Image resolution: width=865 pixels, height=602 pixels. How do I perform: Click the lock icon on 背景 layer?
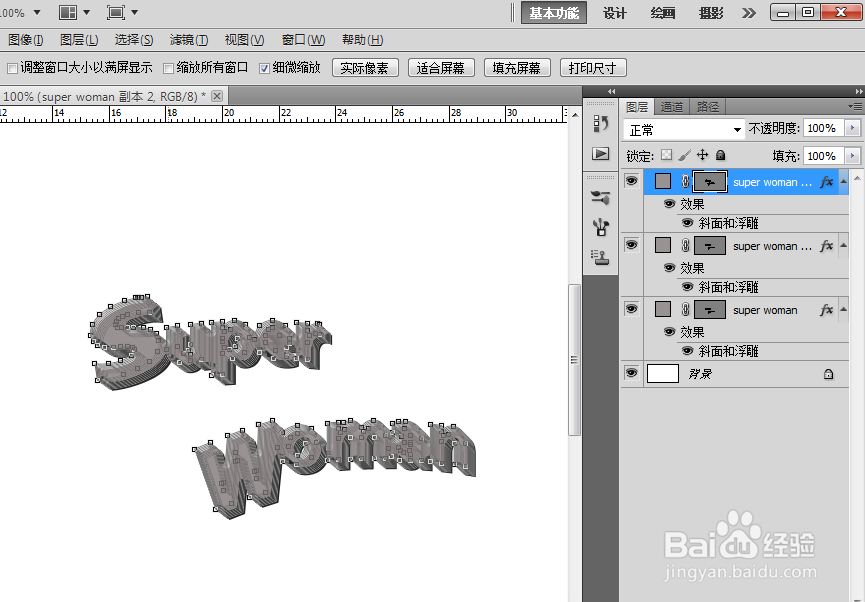point(828,374)
